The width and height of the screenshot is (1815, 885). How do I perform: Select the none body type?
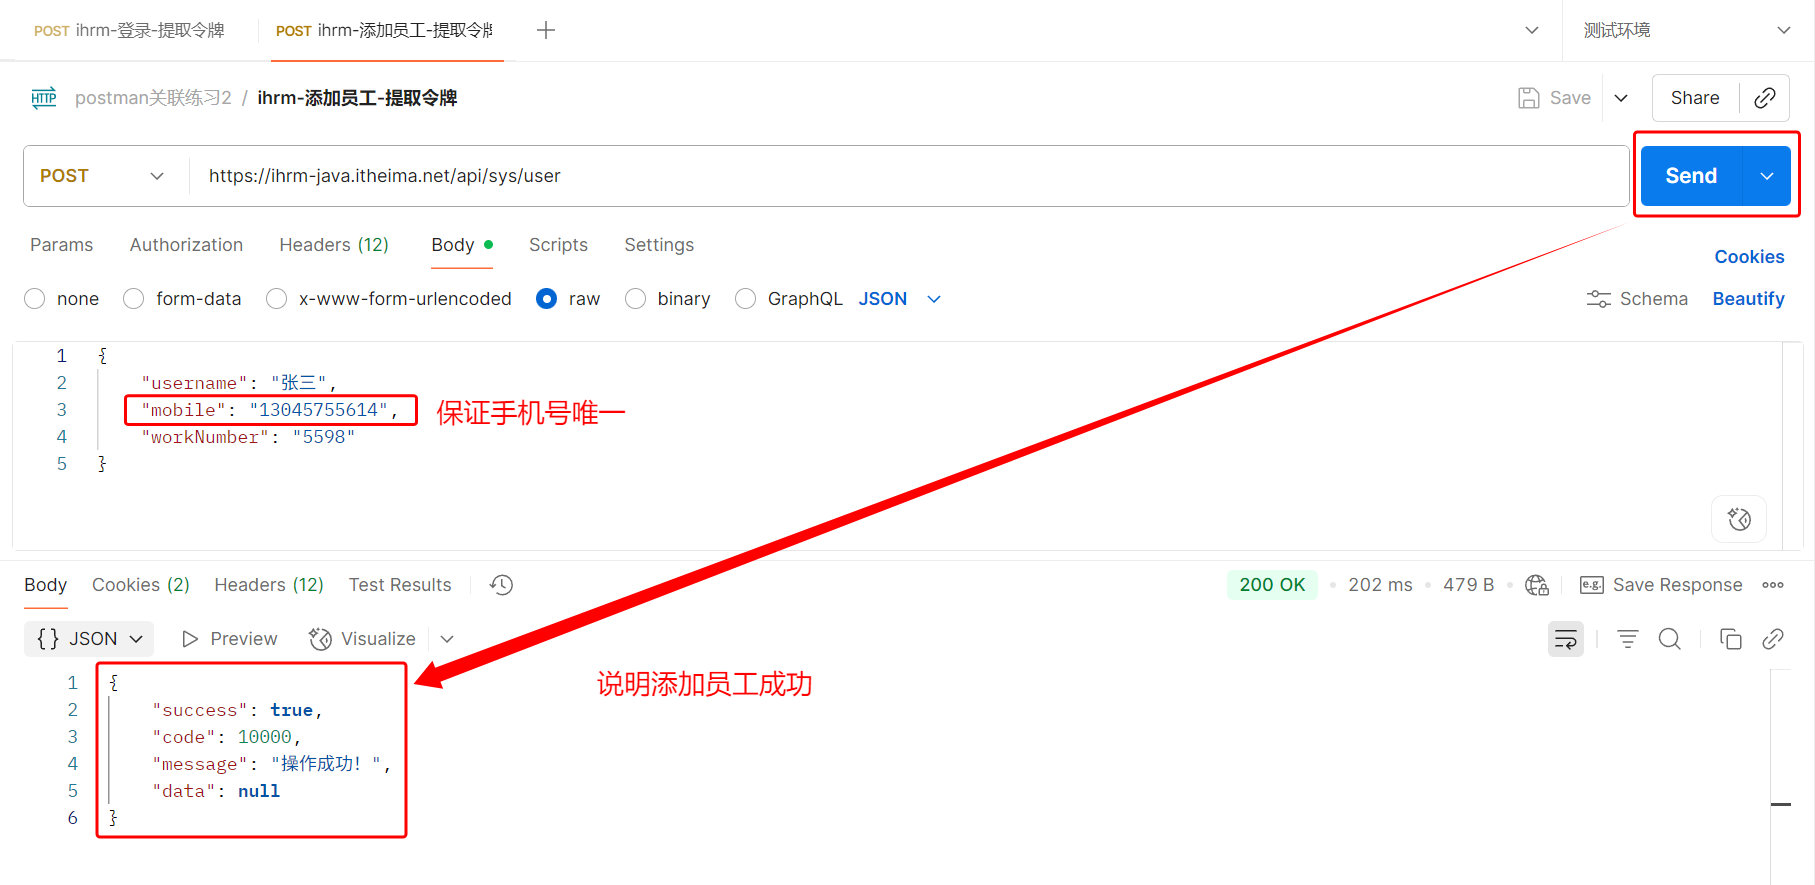pyautogui.click(x=35, y=299)
